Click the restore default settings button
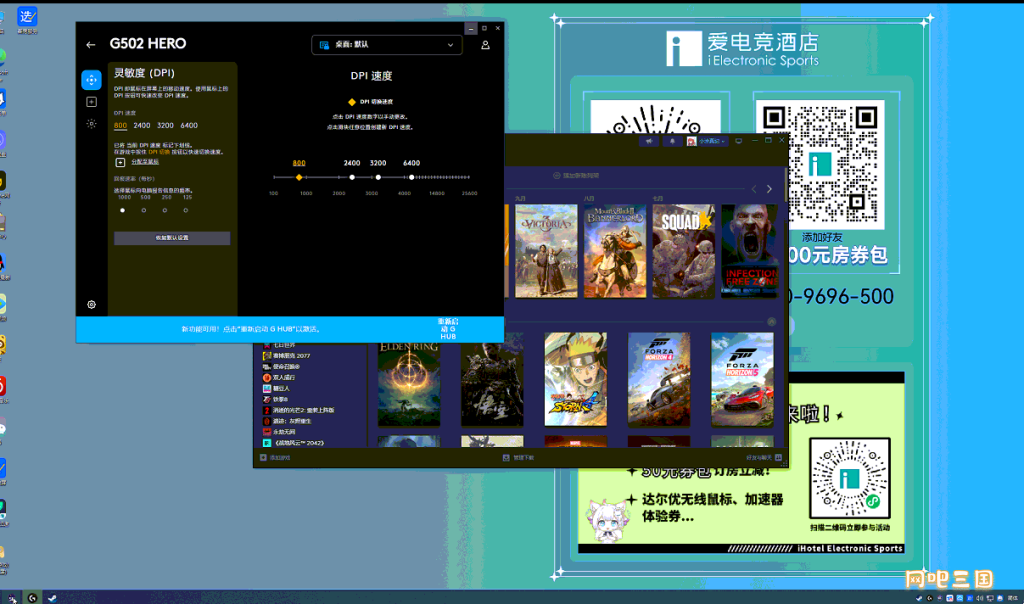The width and height of the screenshot is (1024, 604). point(172,238)
